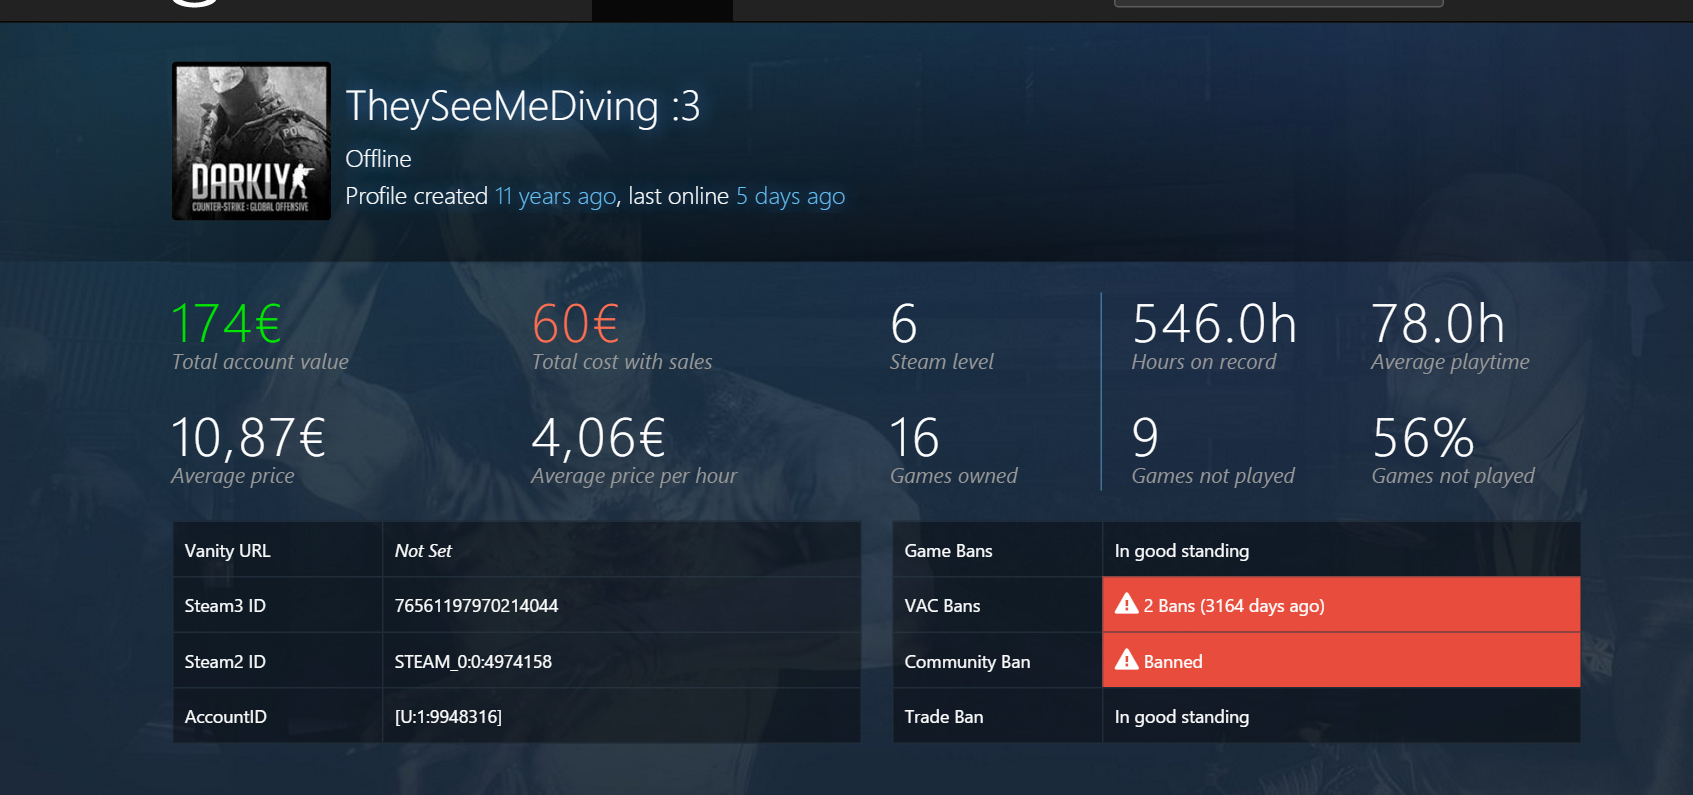Click the 'Steam level' caption

tap(942, 362)
